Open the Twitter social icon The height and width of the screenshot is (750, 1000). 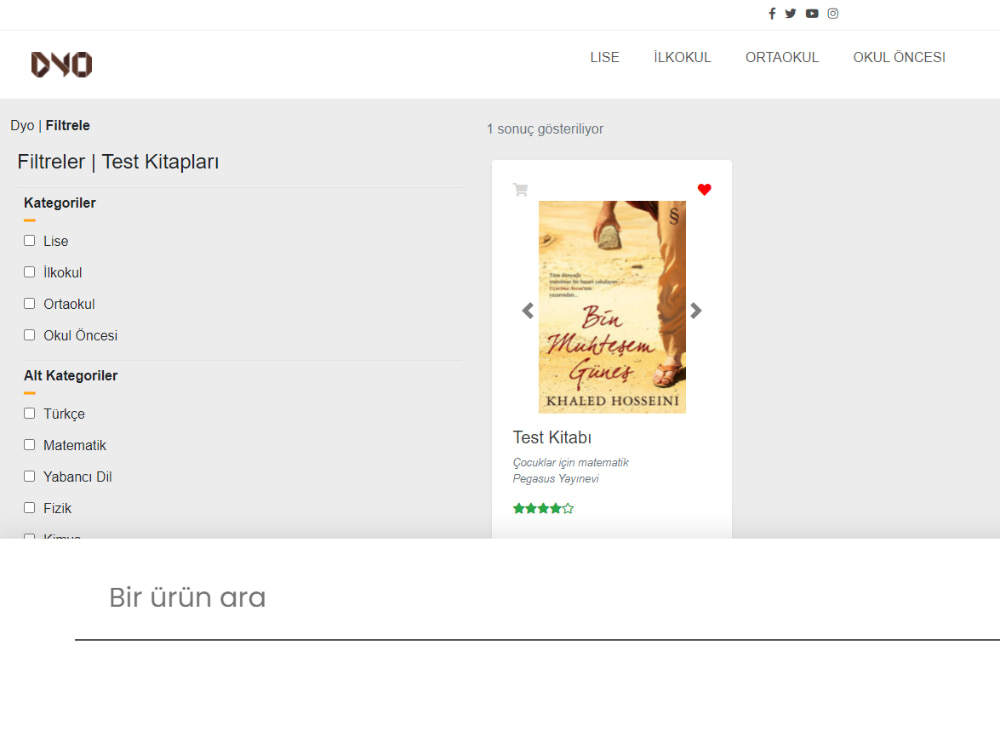click(791, 13)
